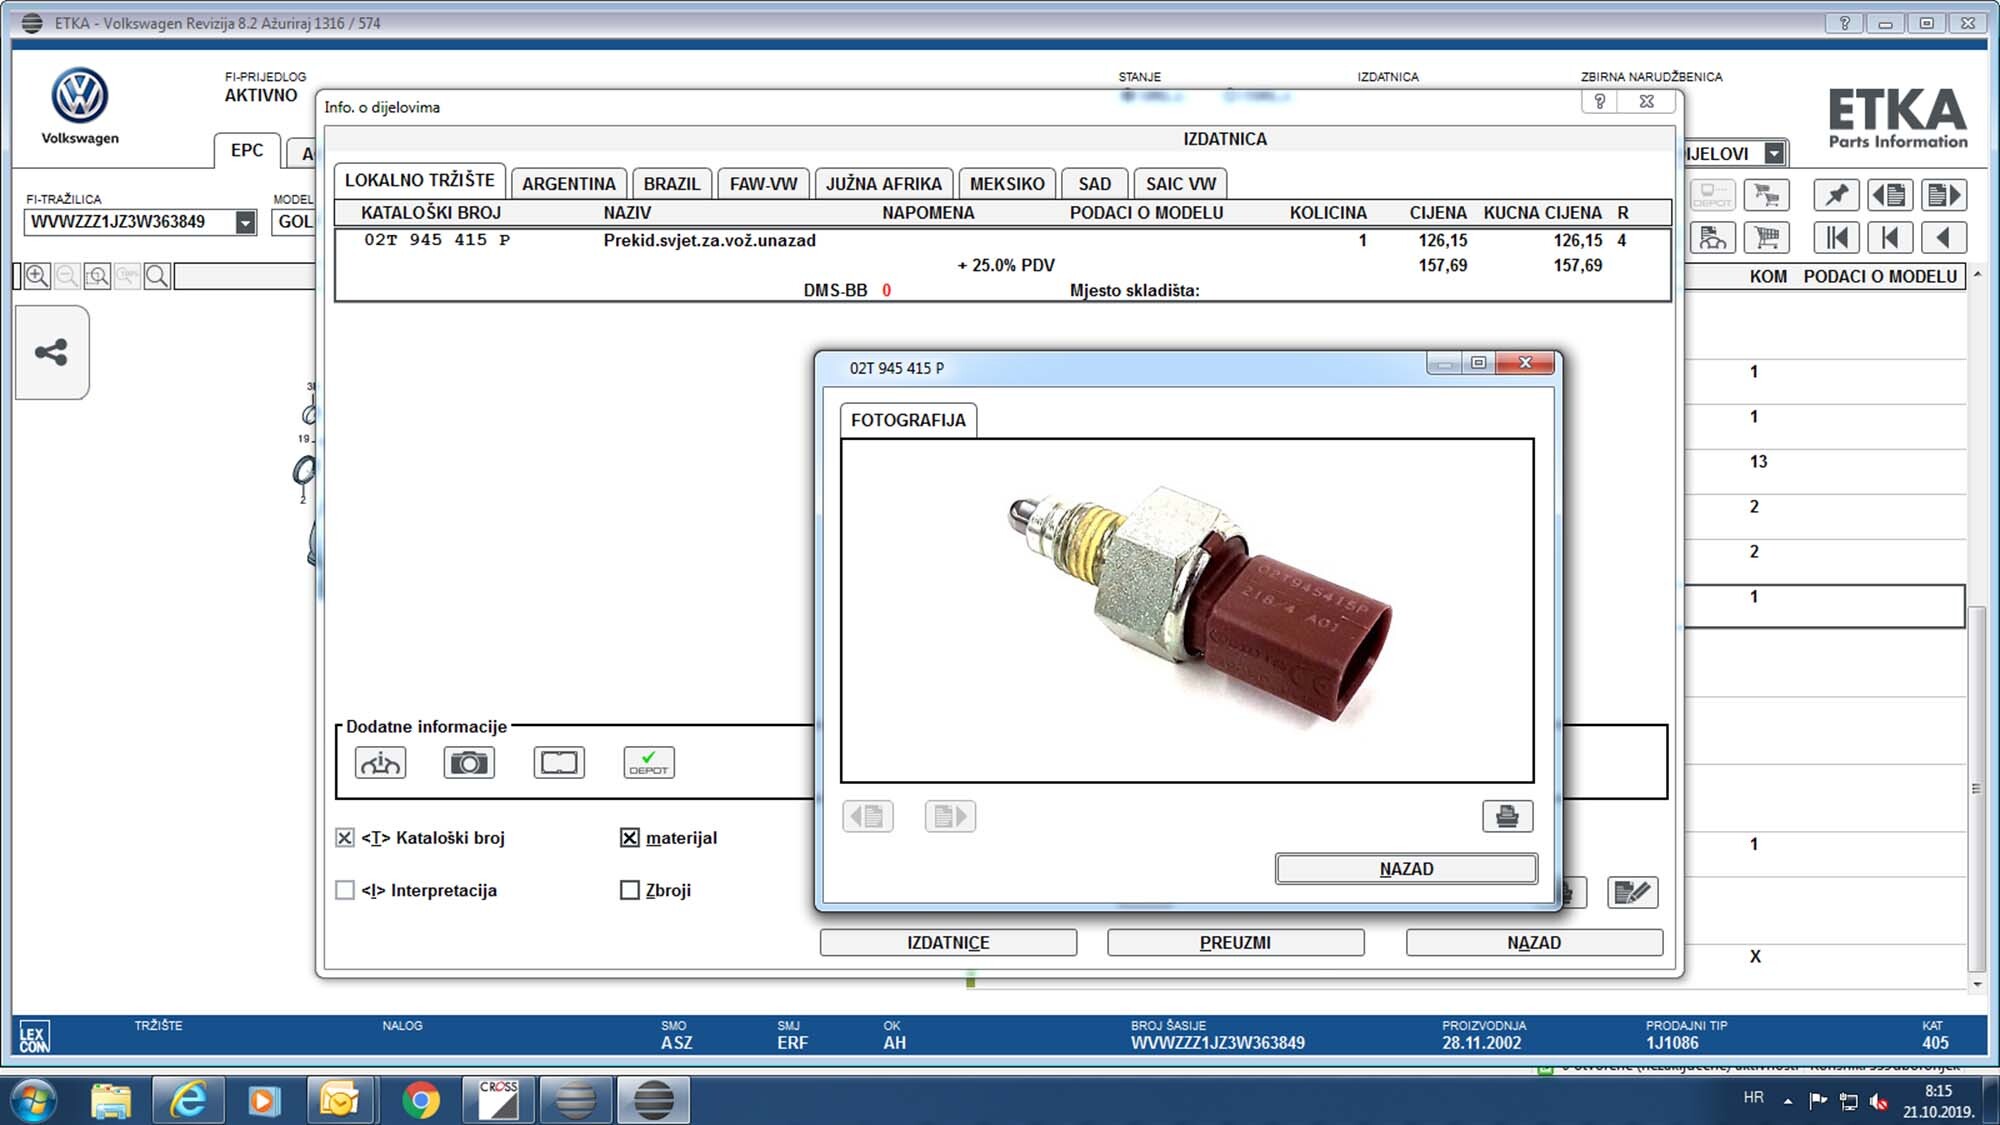Click the pin icon in right toolbar
The width and height of the screenshot is (2000, 1125).
[x=1836, y=194]
